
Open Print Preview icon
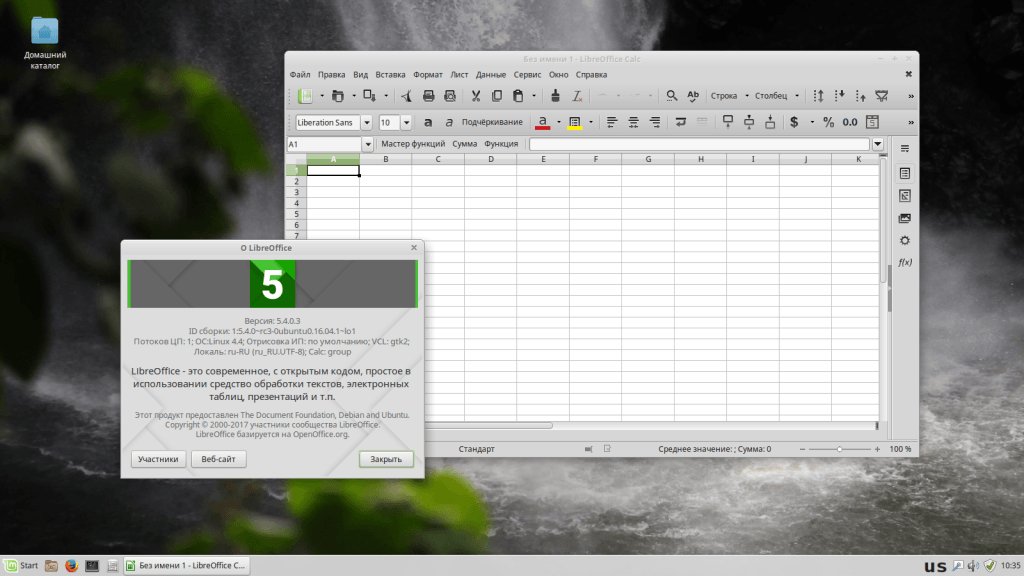coord(450,96)
